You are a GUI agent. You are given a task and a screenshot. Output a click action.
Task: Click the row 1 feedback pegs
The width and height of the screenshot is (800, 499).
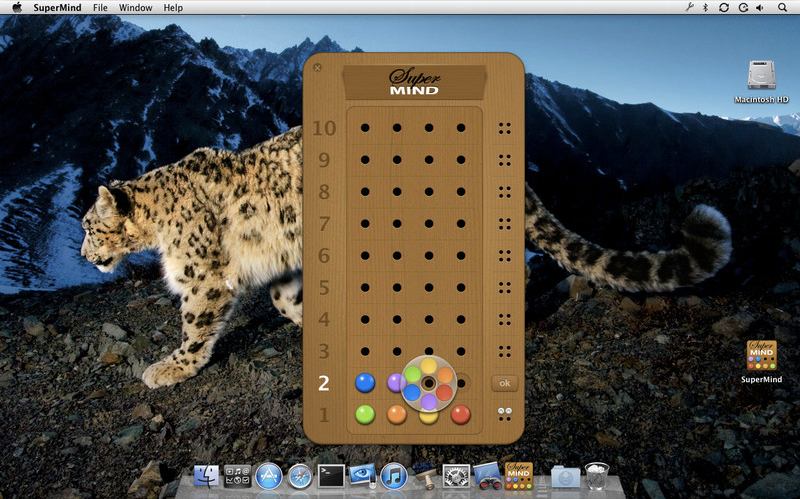pyautogui.click(x=505, y=414)
